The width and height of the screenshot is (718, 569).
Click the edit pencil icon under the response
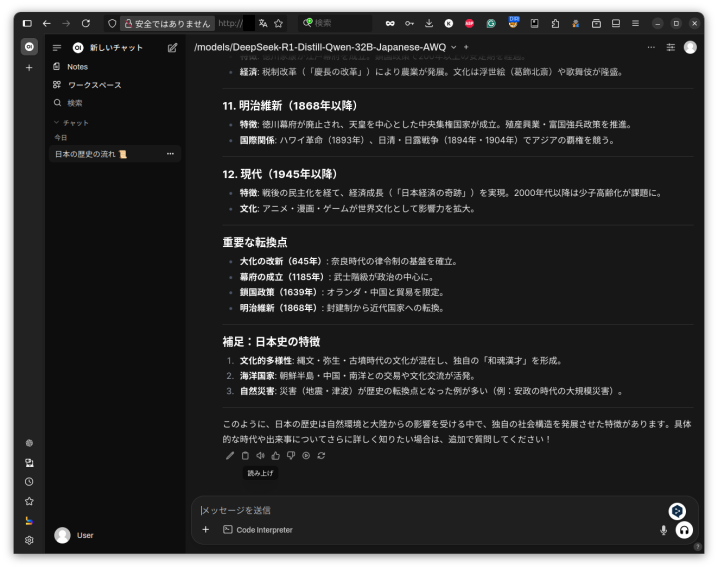pos(230,455)
